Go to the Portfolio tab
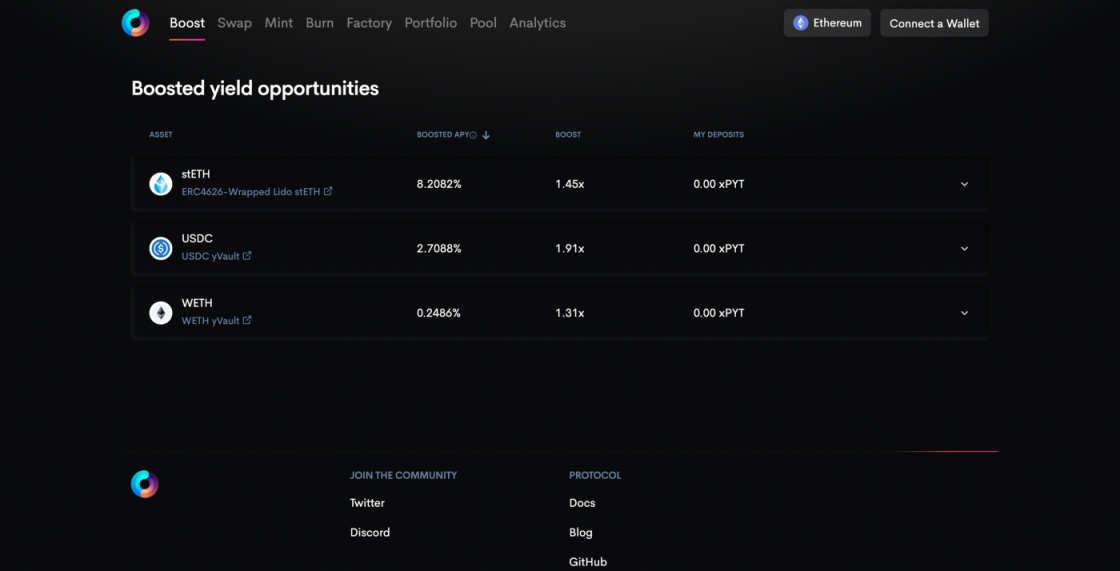Screen dimensions: 1120x571 pyautogui.click(x=431, y=23)
